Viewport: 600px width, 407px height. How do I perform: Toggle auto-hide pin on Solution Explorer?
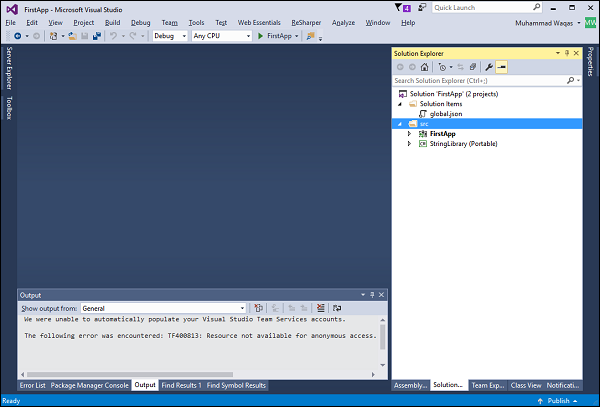(566, 54)
